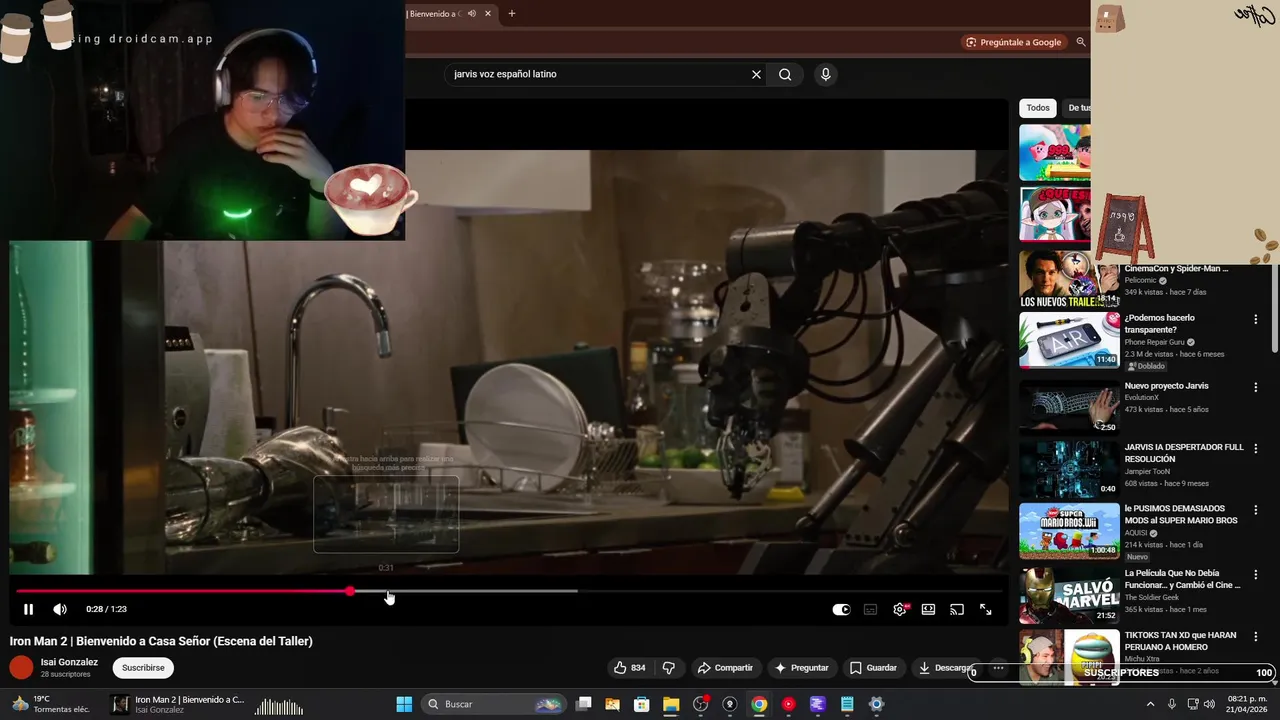This screenshot has height=720, width=1280.
Task: Click the system tray microphone icon
Action: point(1172,704)
